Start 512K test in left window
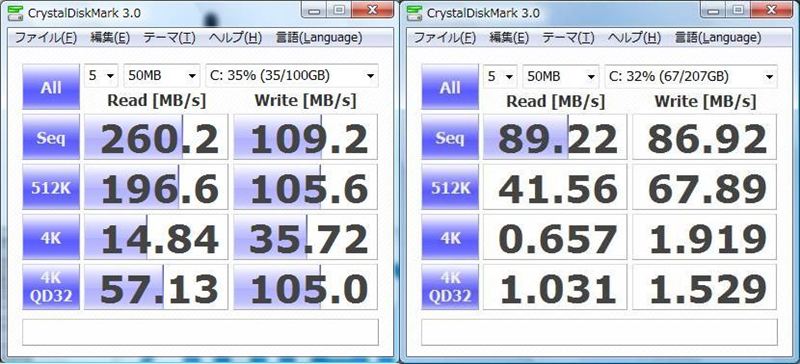 (x=51, y=187)
